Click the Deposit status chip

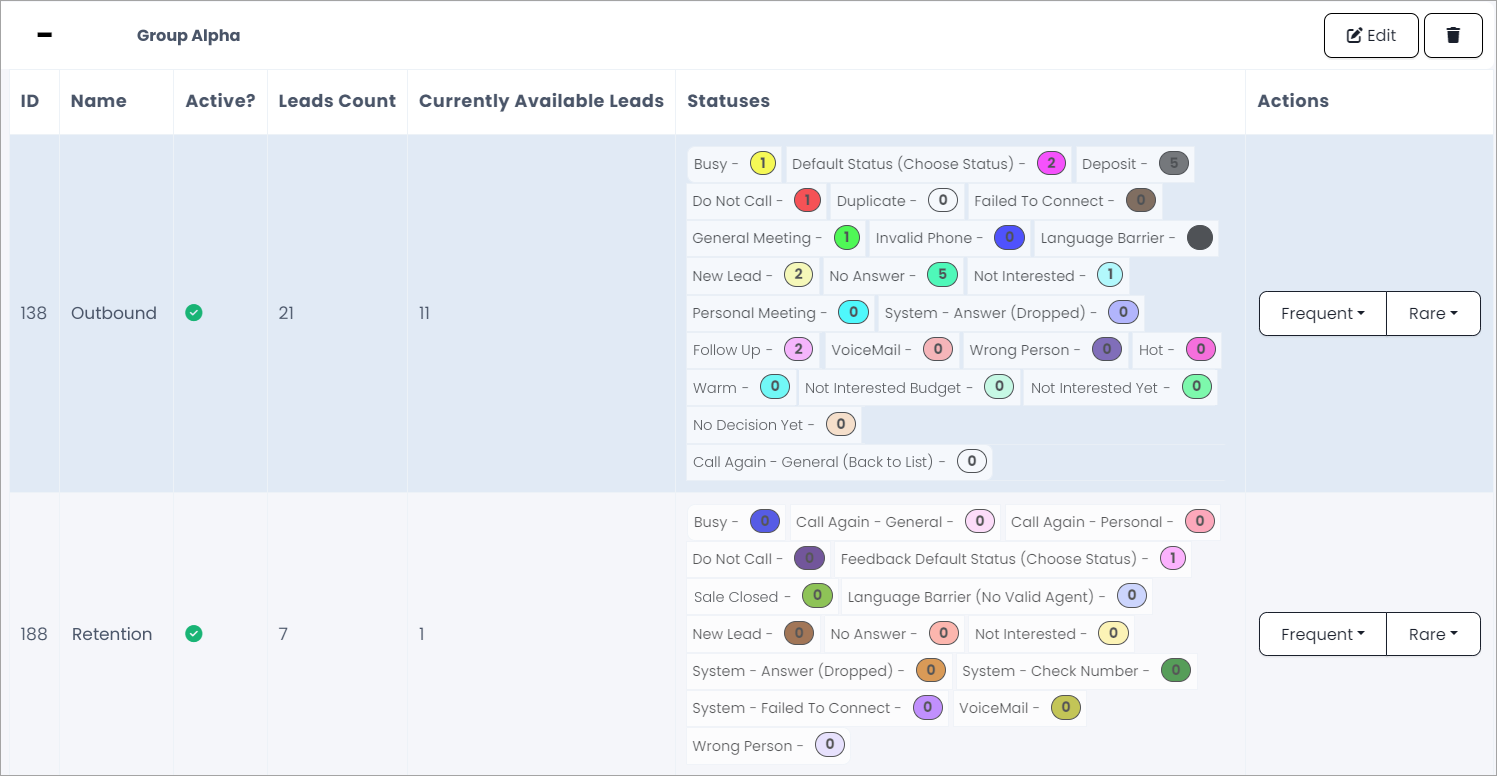click(1135, 164)
